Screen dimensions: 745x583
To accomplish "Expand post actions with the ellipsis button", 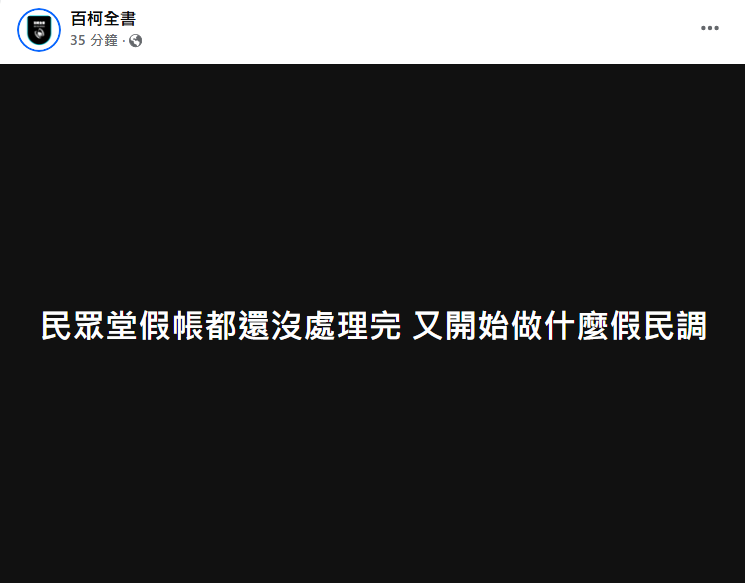I will [x=709, y=28].
